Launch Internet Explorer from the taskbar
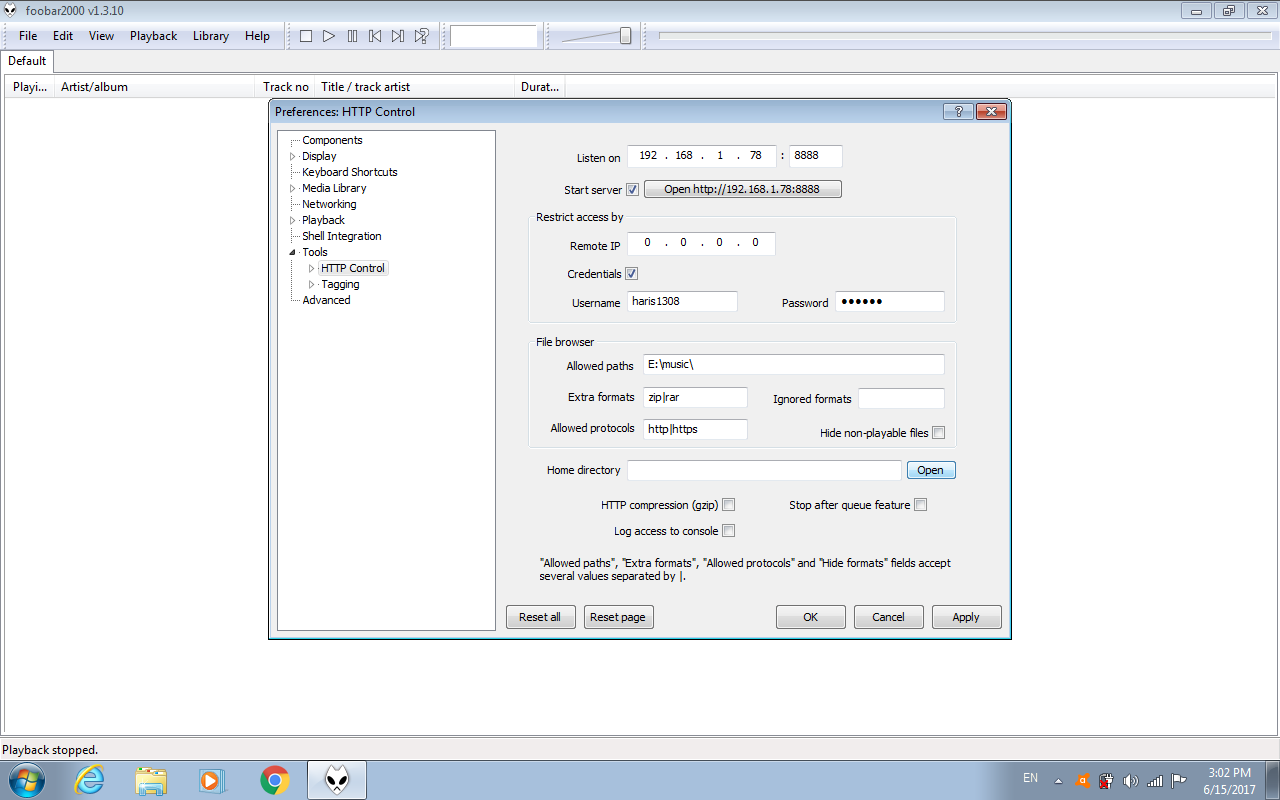The image size is (1280, 800). pyautogui.click(x=89, y=780)
